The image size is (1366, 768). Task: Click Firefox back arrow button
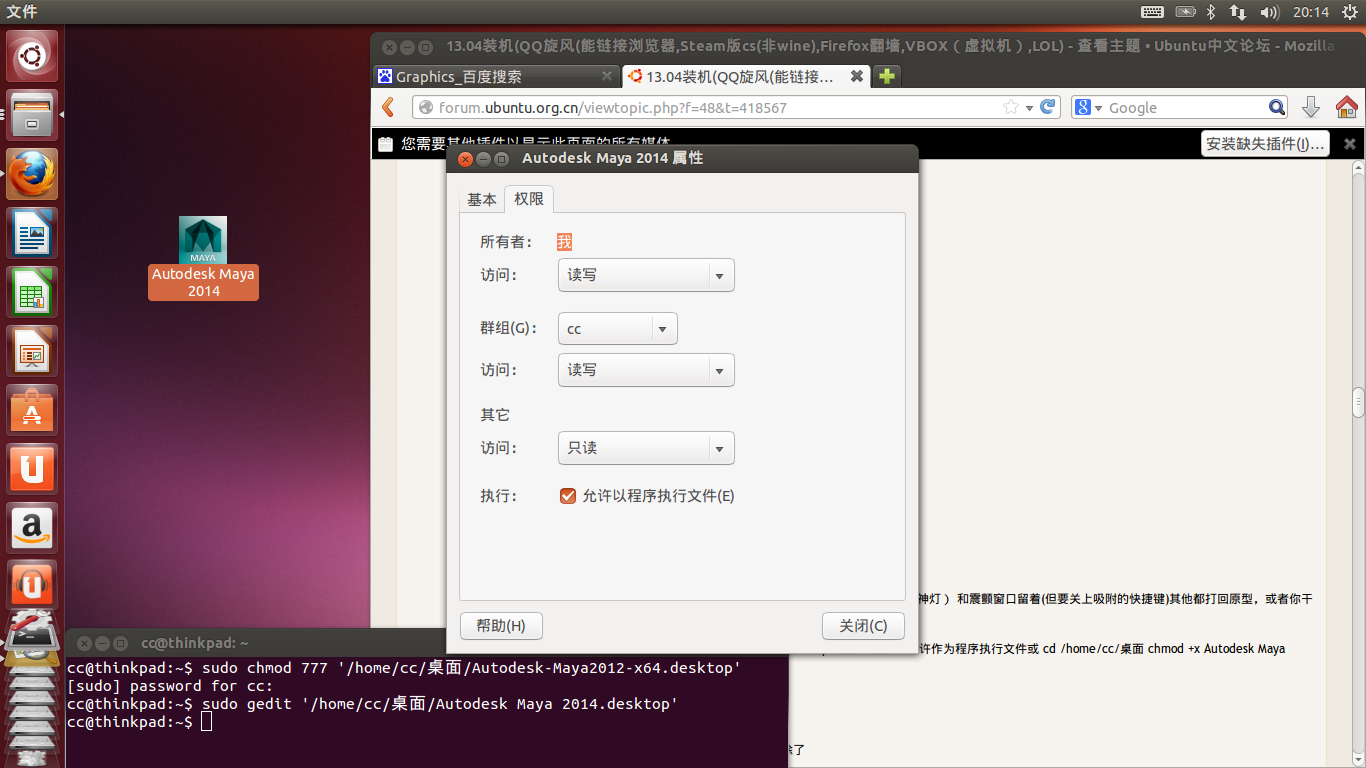[x=389, y=107]
